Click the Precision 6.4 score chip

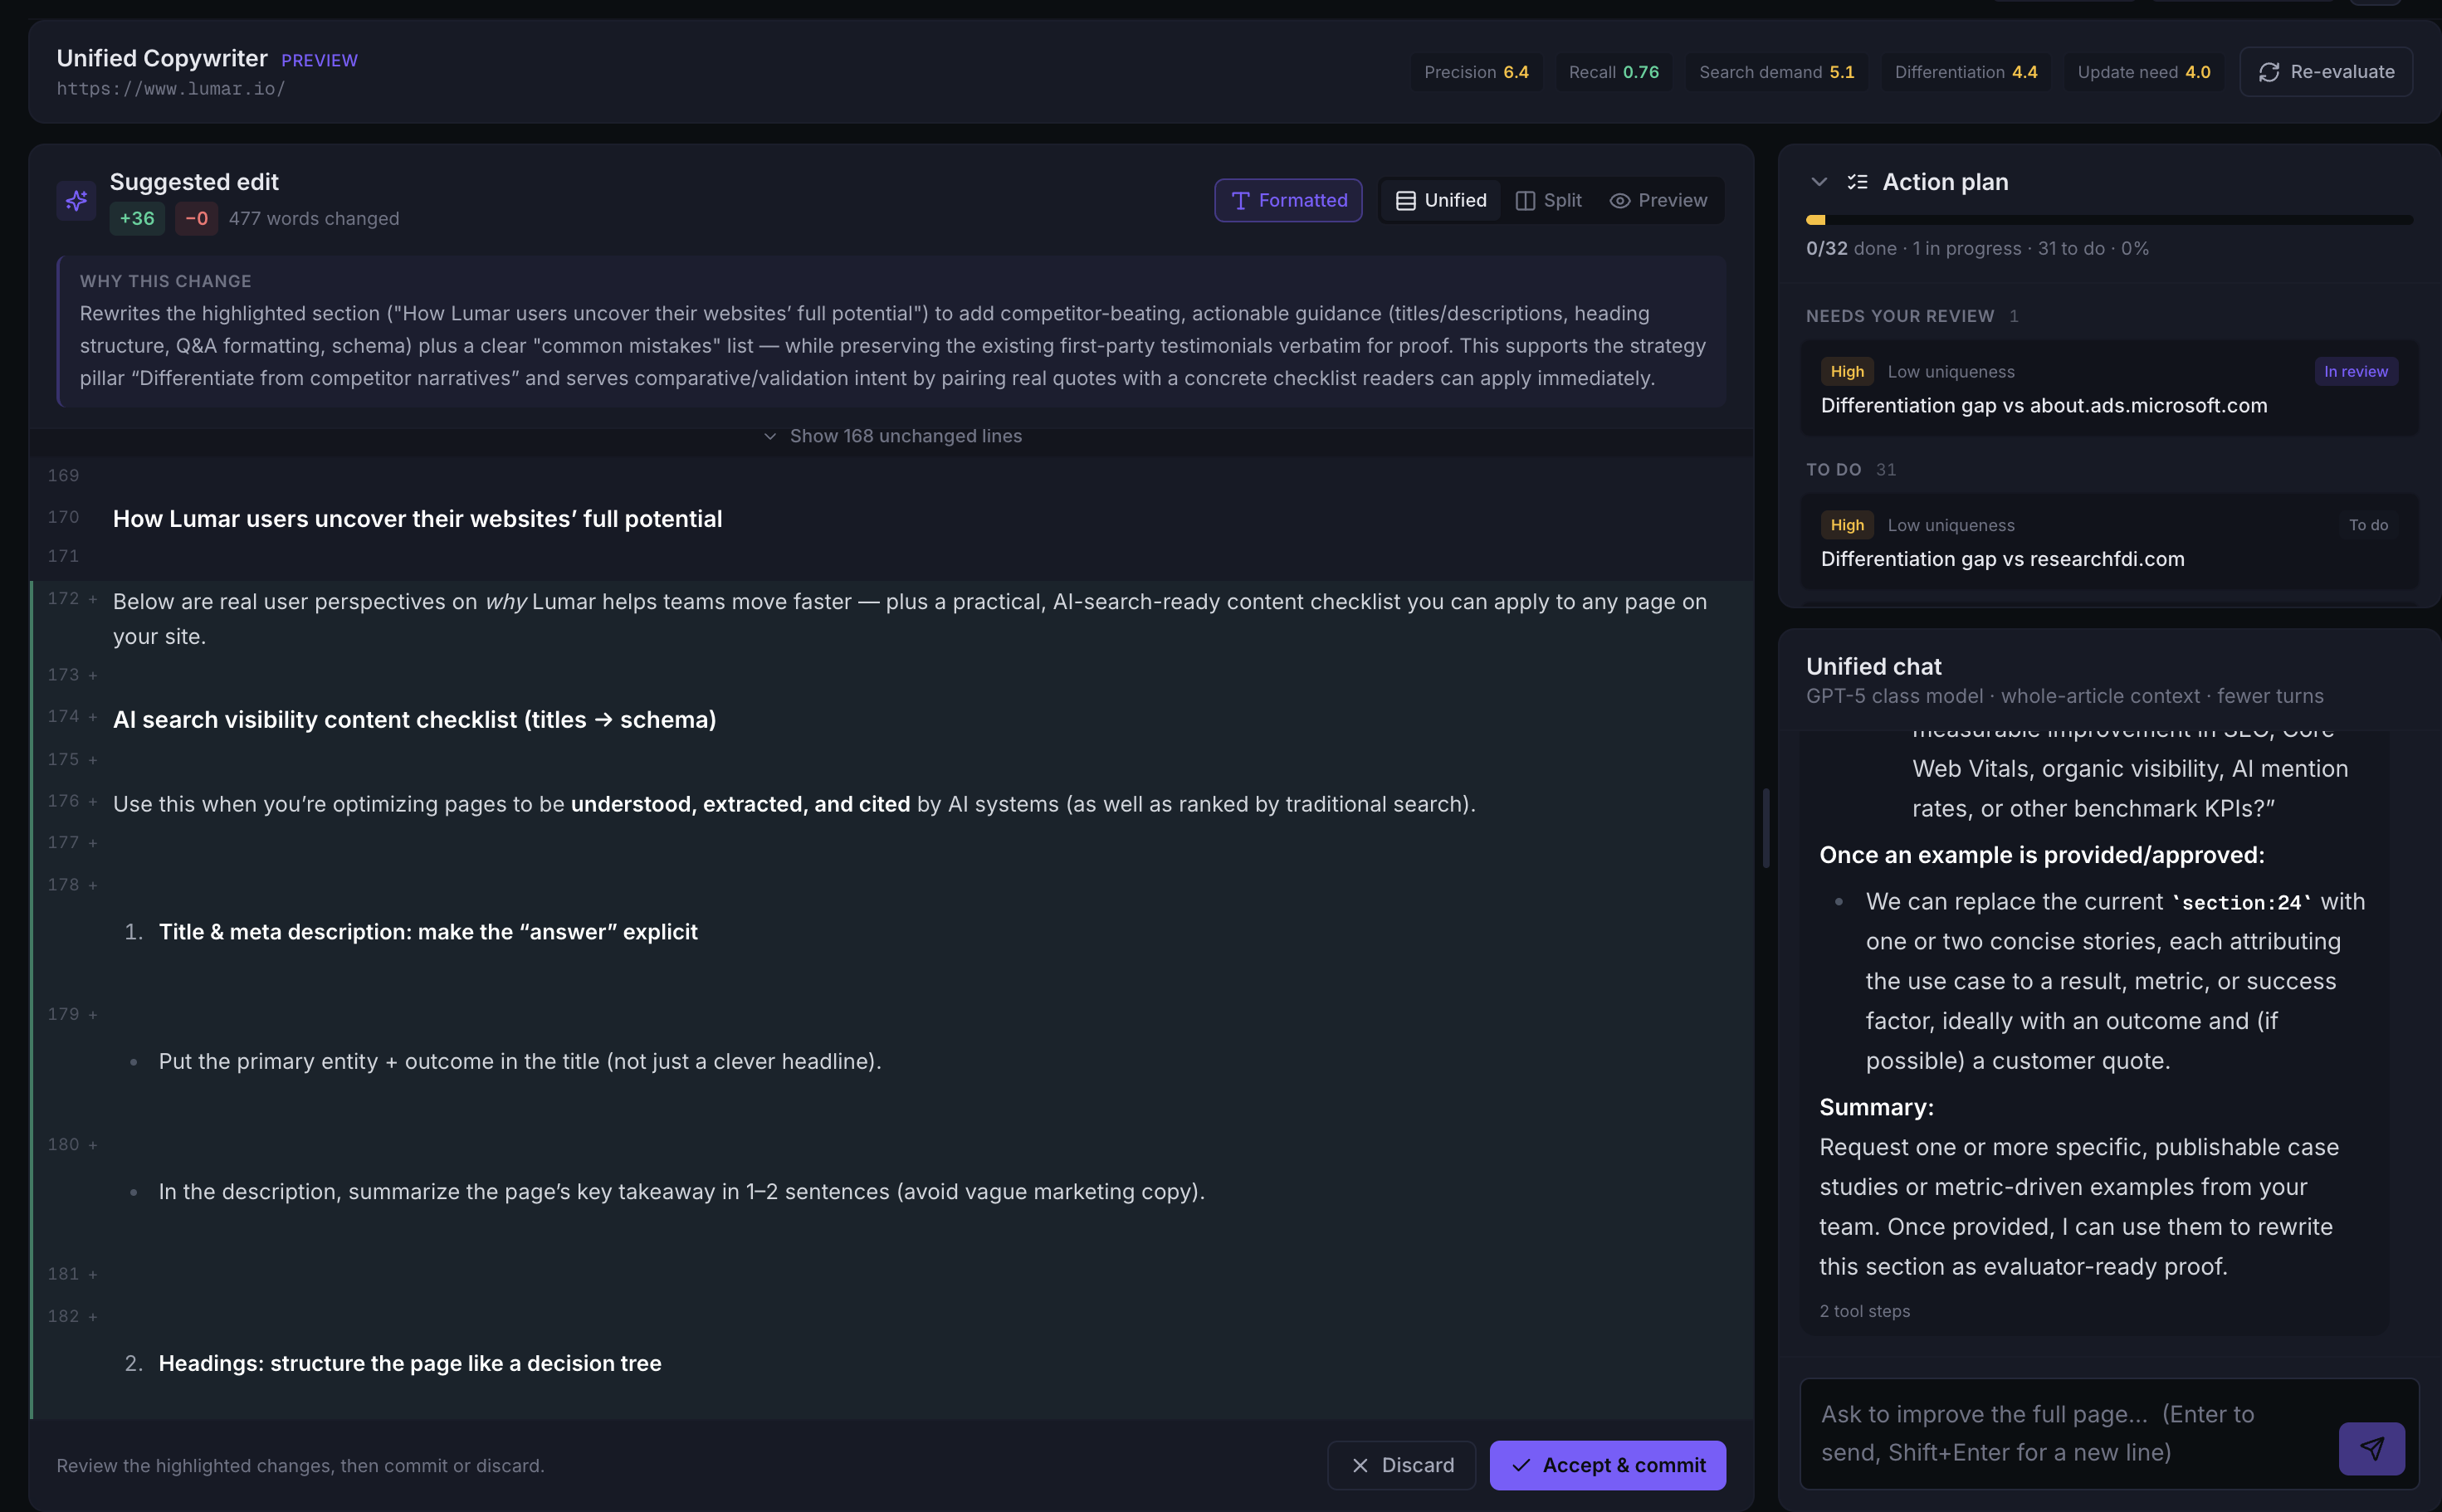1476,72
